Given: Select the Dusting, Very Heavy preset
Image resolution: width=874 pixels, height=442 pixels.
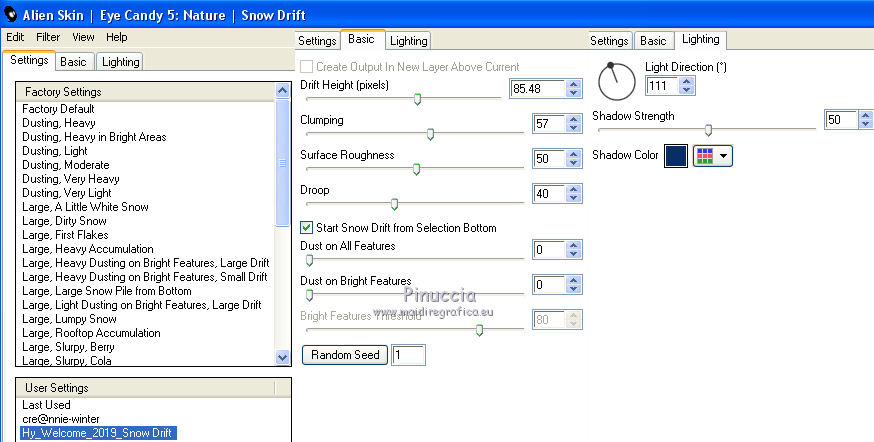Looking at the screenshot, I should 71,178.
